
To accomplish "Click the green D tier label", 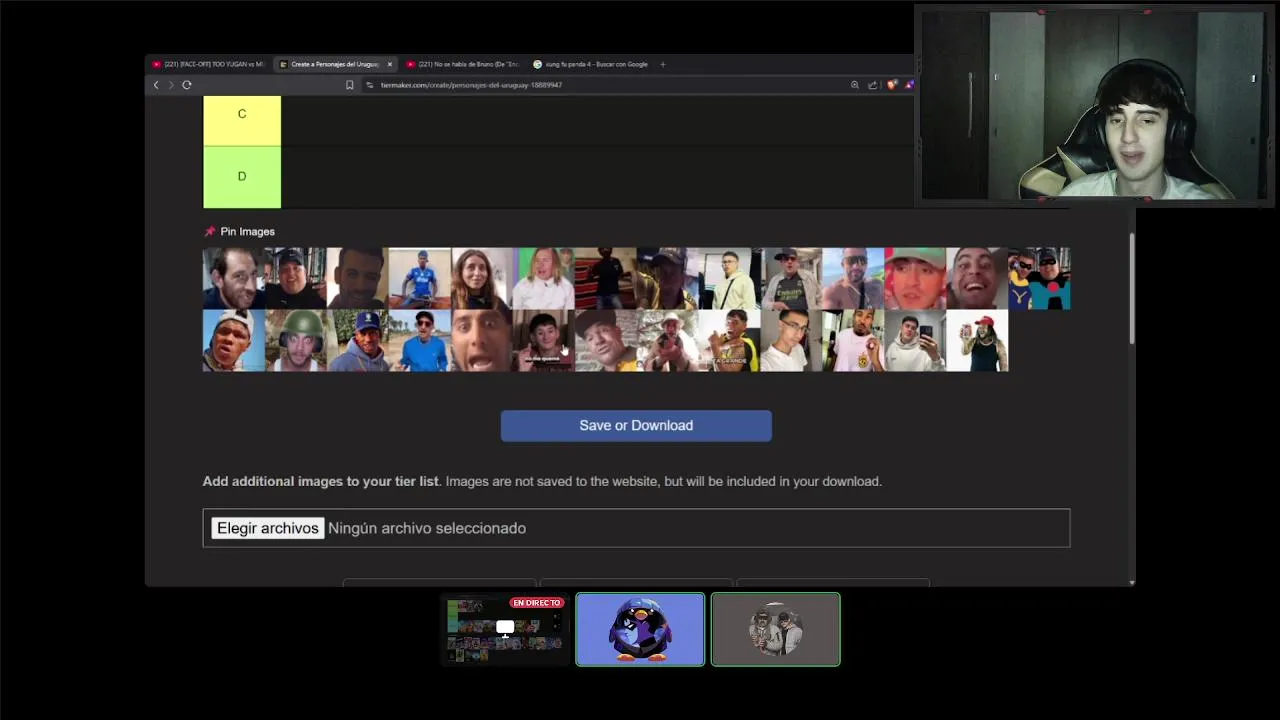I will [x=242, y=177].
